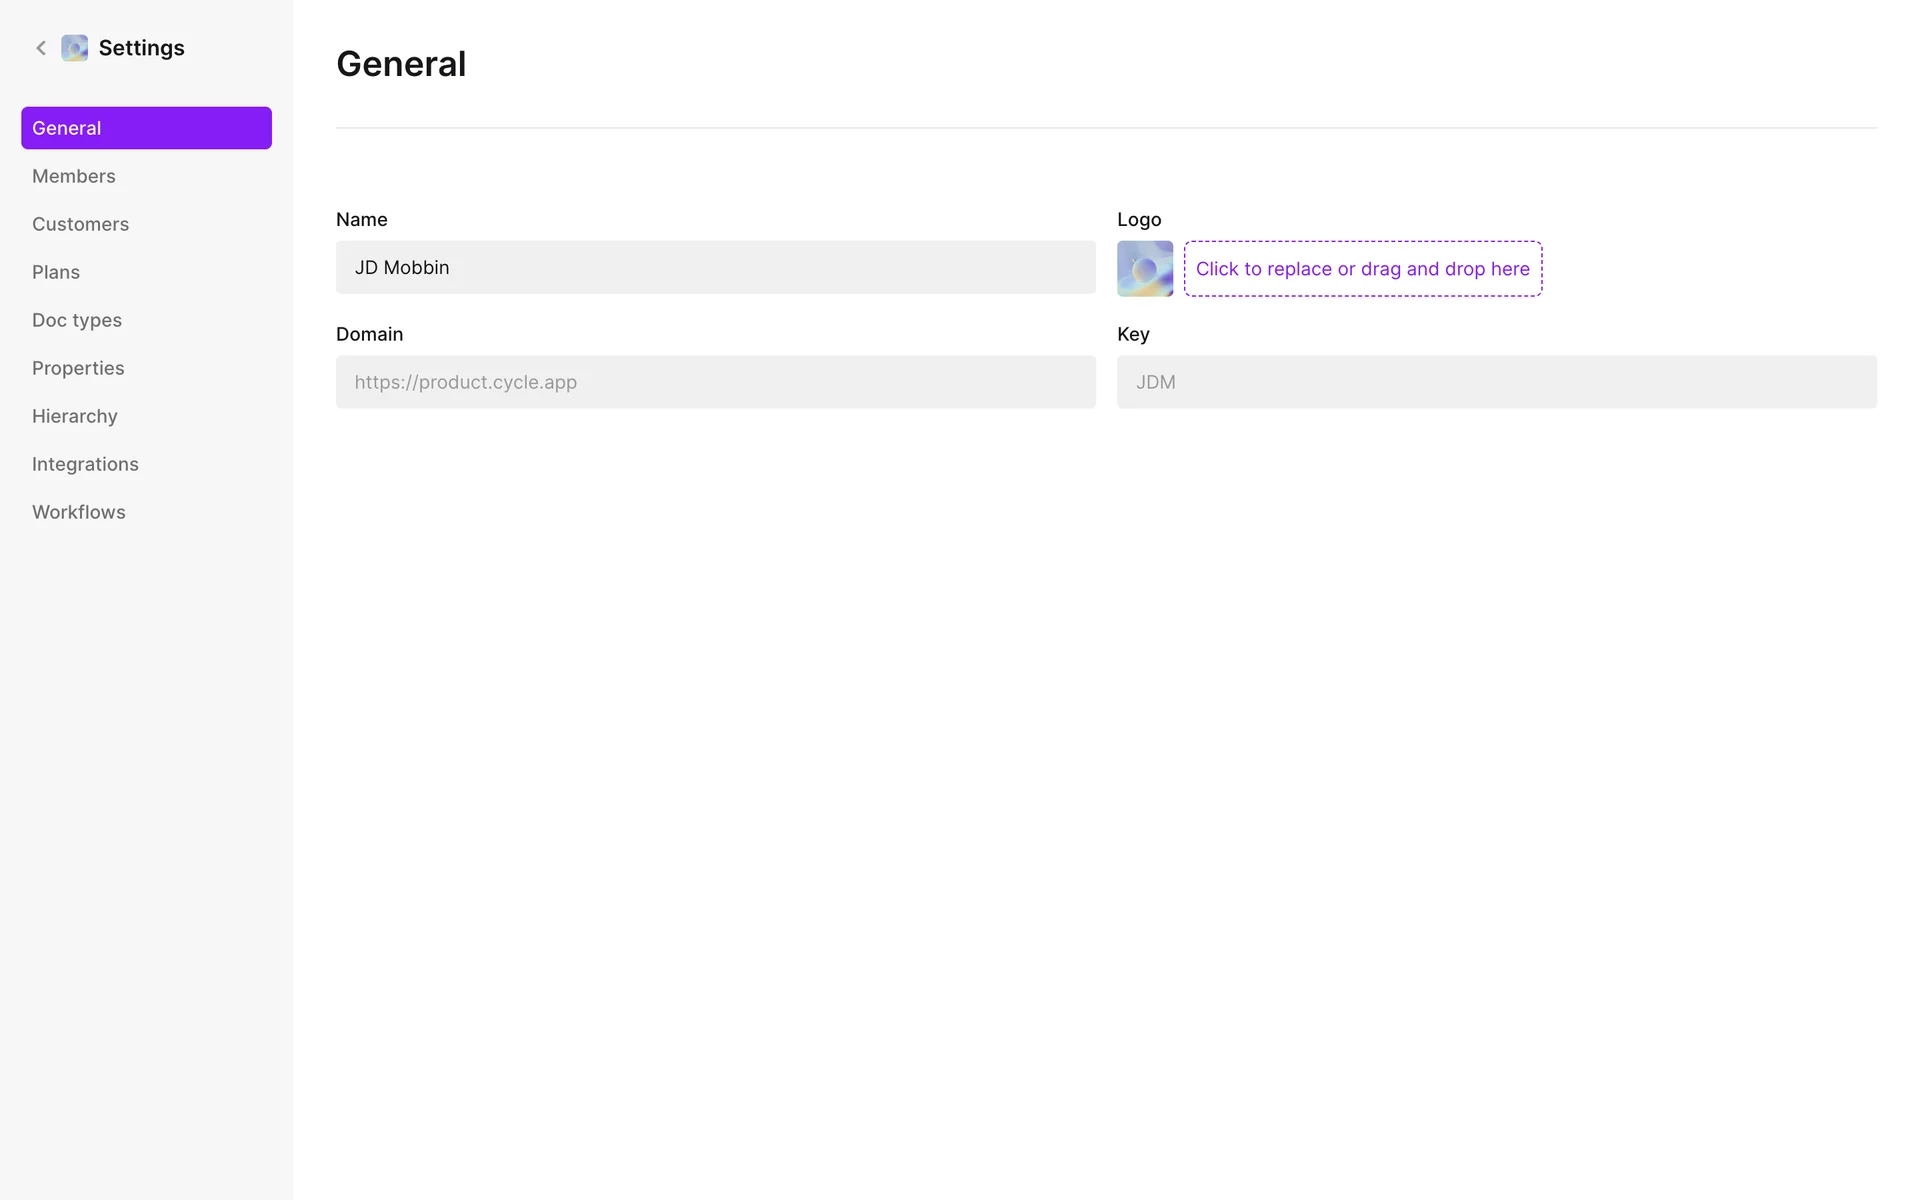Image resolution: width=1920 pixels, height=1200 pixels.
Task: Open the Plans section
Action: [x=56, y=272]
